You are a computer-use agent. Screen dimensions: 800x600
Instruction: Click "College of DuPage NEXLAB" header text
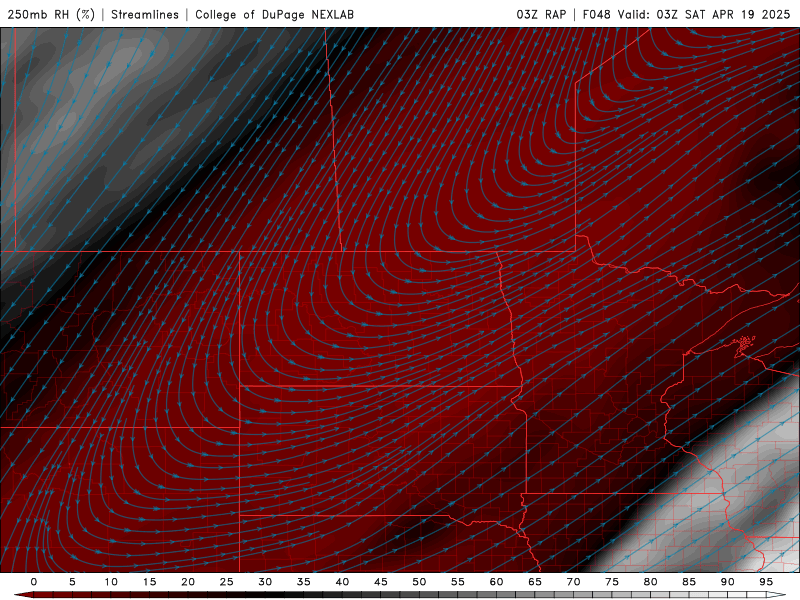pos(274,15)
